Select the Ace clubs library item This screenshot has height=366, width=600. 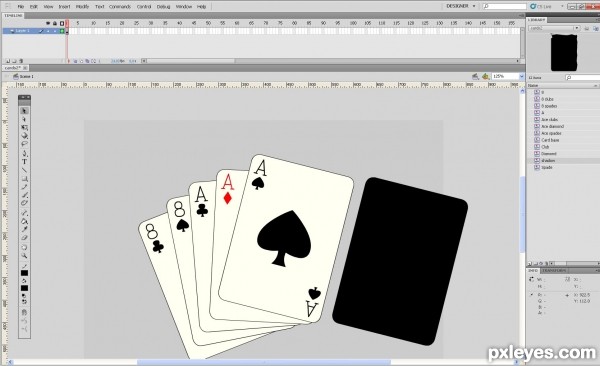[549, 120]
